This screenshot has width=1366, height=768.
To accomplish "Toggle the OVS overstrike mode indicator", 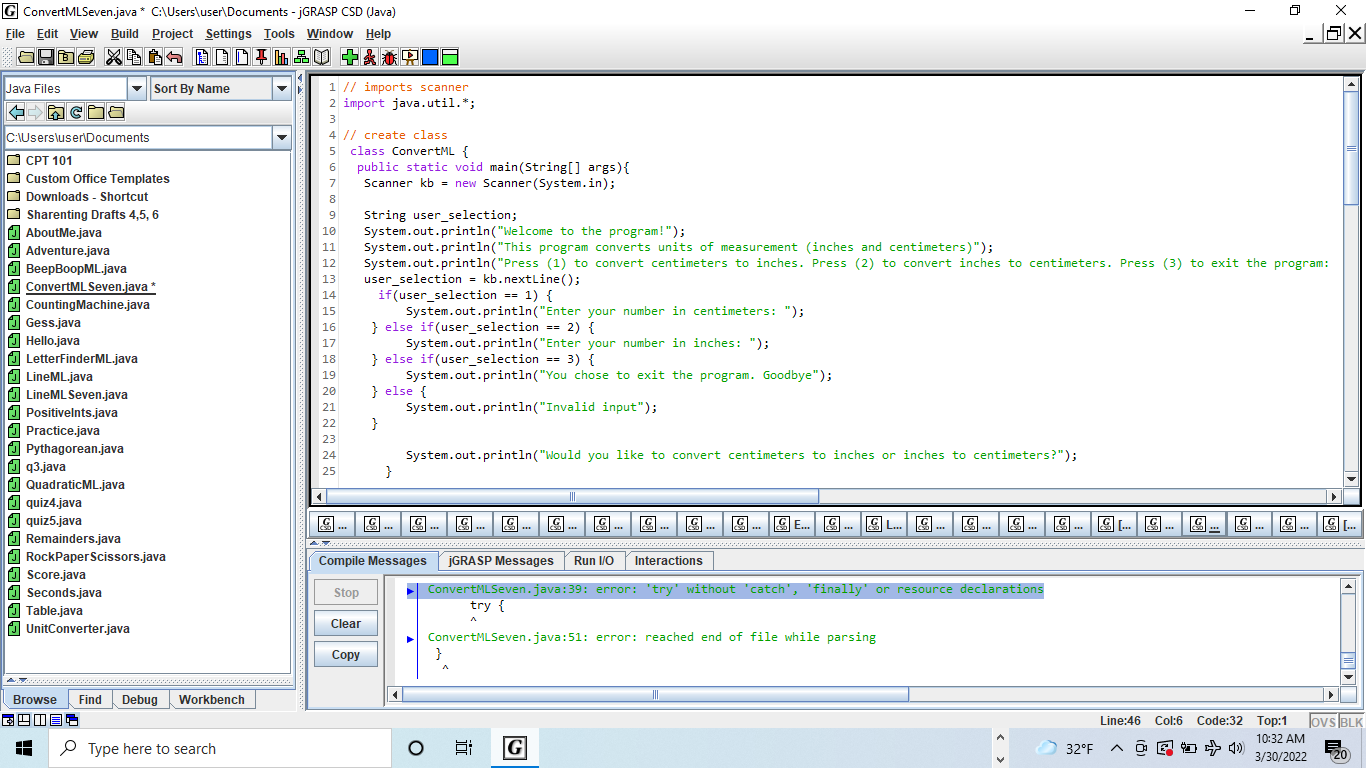I will coord(1323,721).
